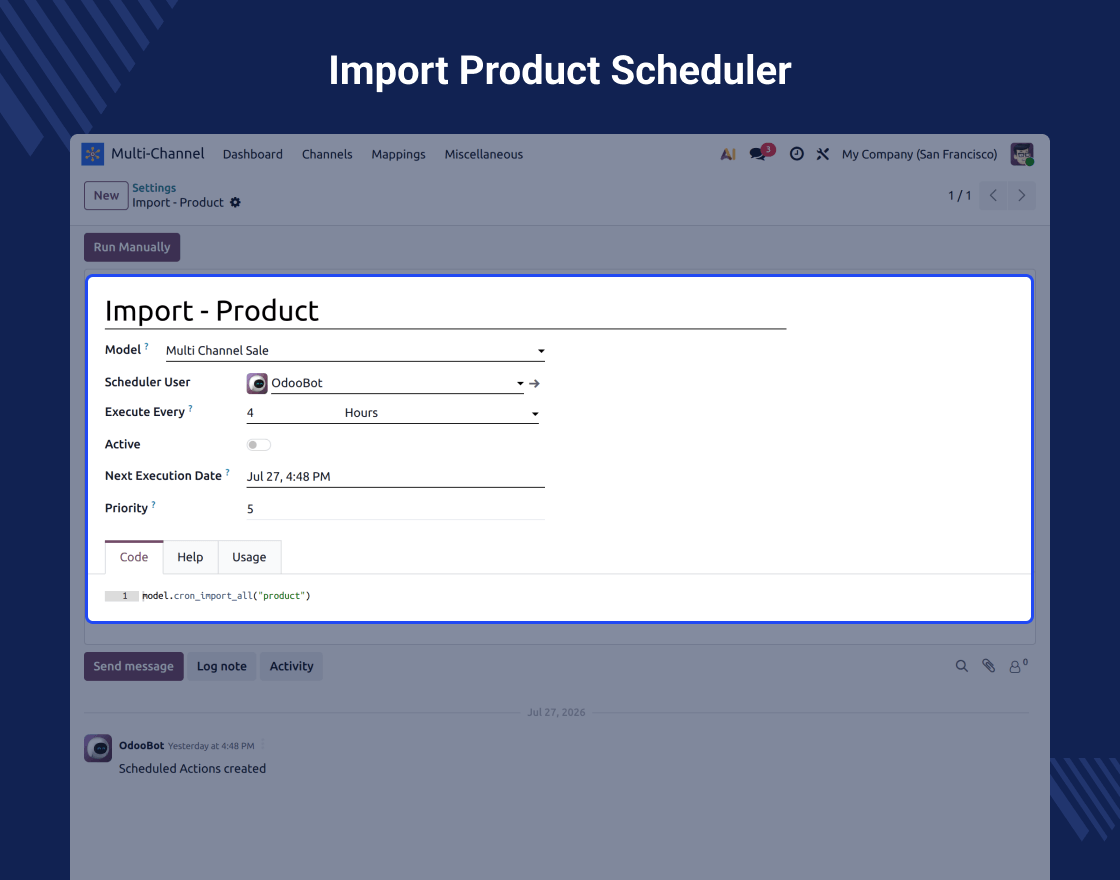Viewport: 1120px width, 880px height.
Task: Click the Multi-Channel app name
Action: (x=158, y=154)
